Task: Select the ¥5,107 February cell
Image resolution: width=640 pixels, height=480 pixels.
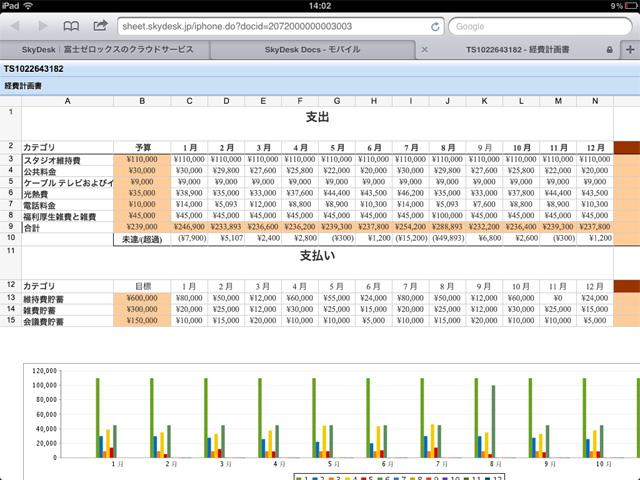Action: click(226, 238)
